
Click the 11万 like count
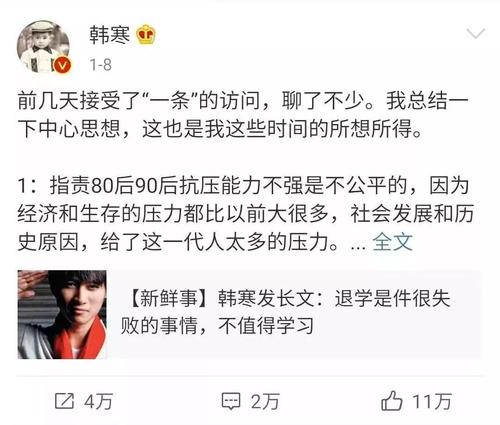pos(432,401)
